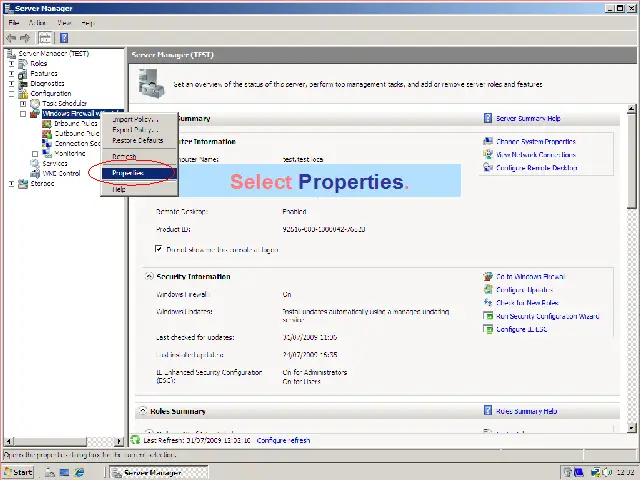
Task: Click the Change System Properties icon
Action: (488, 141)
